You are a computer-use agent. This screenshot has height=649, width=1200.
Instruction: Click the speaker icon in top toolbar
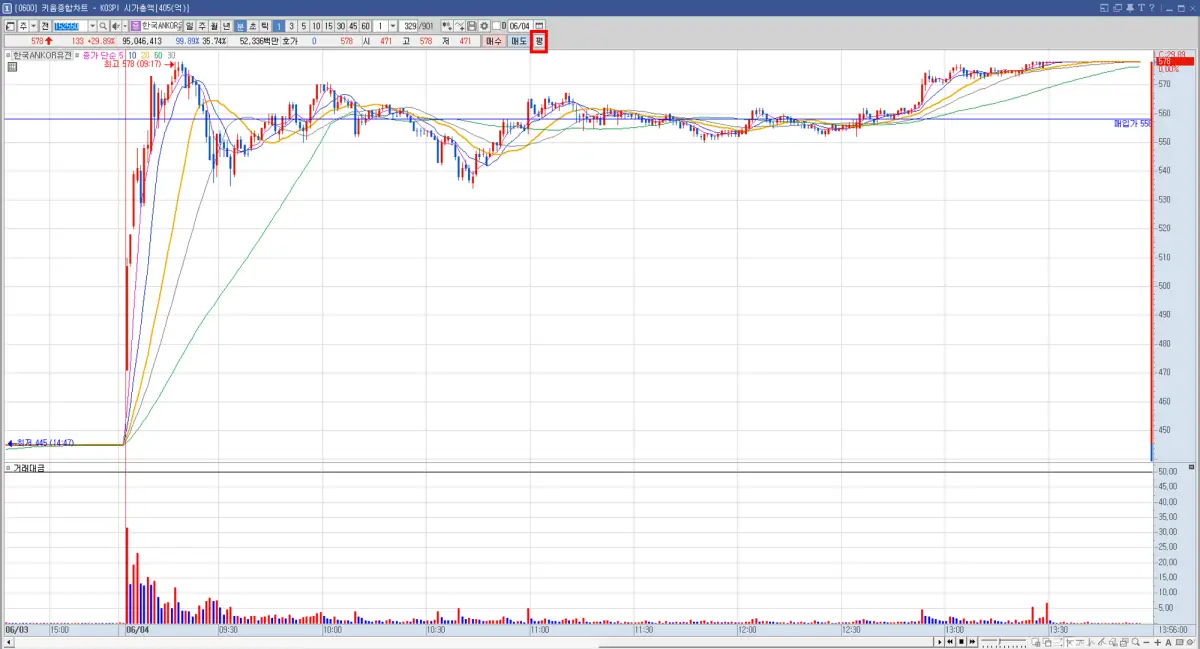(116, 25)
